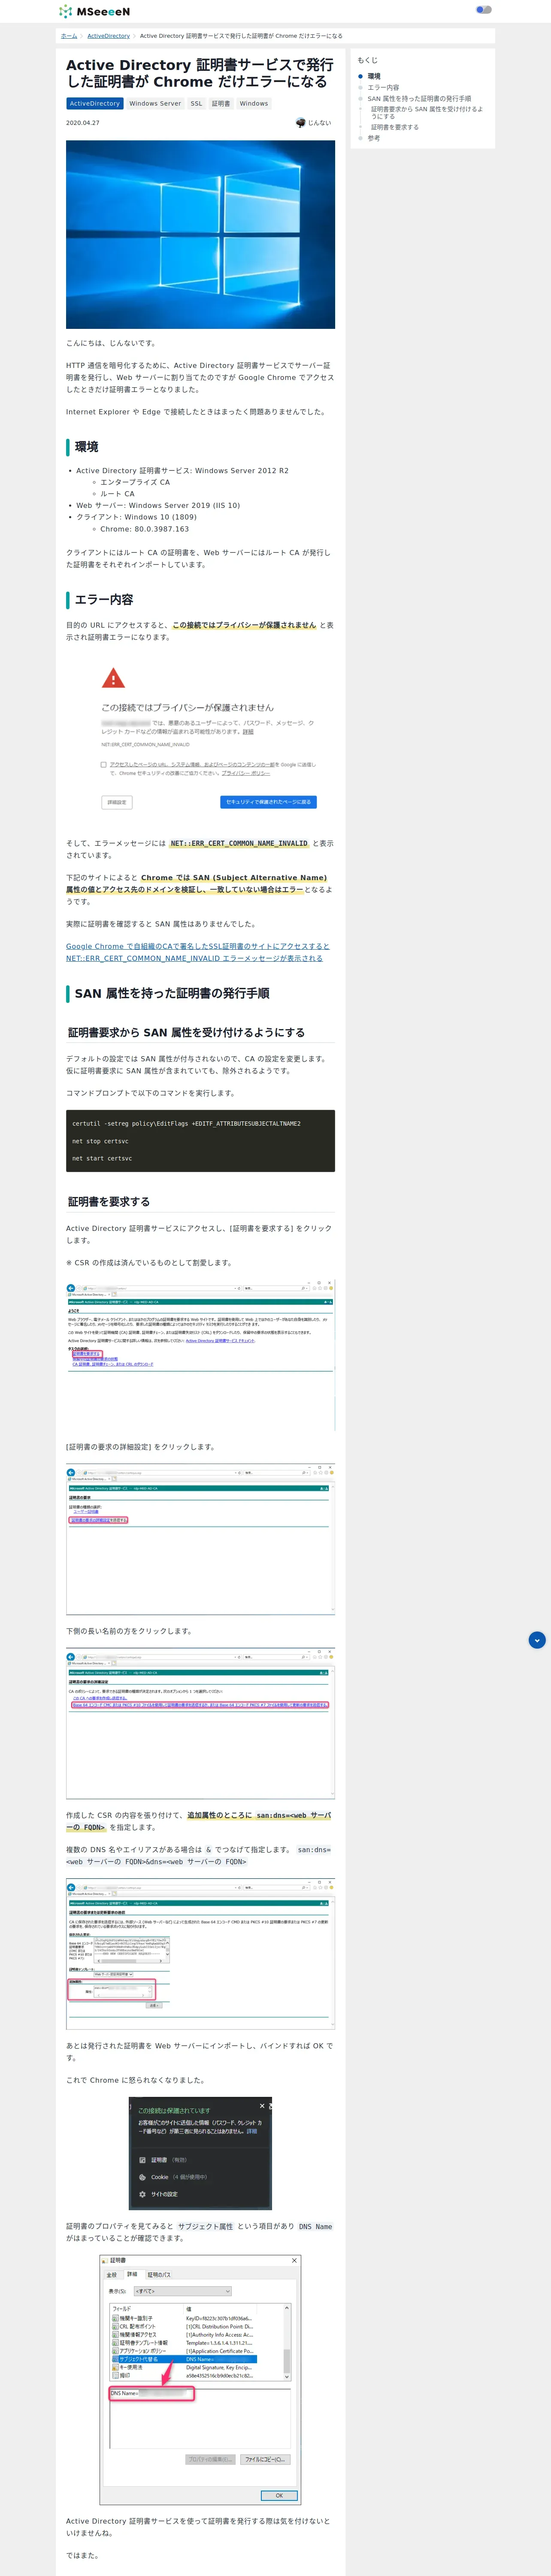The image size is (551, 2576).
Task: Select the SSL tag
Action: tap(196, 103)
